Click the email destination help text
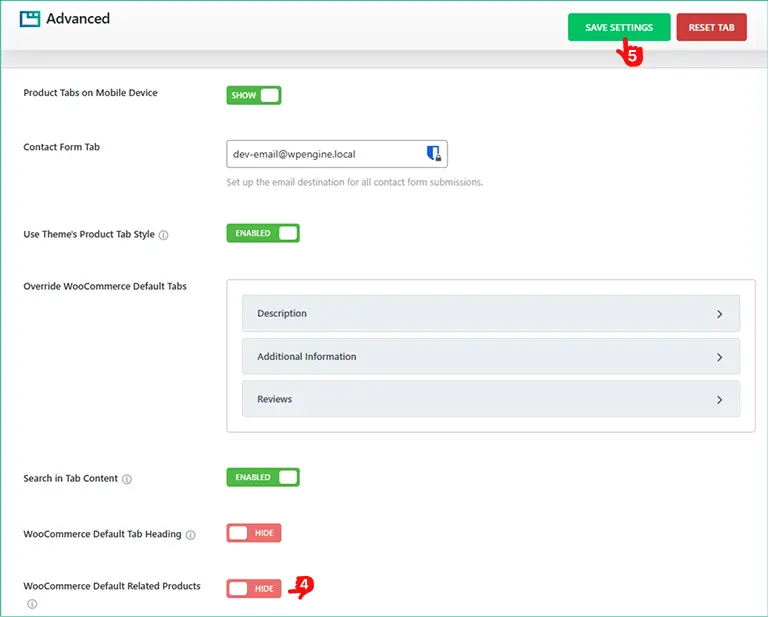769x617 pixels. pos(355,182)
